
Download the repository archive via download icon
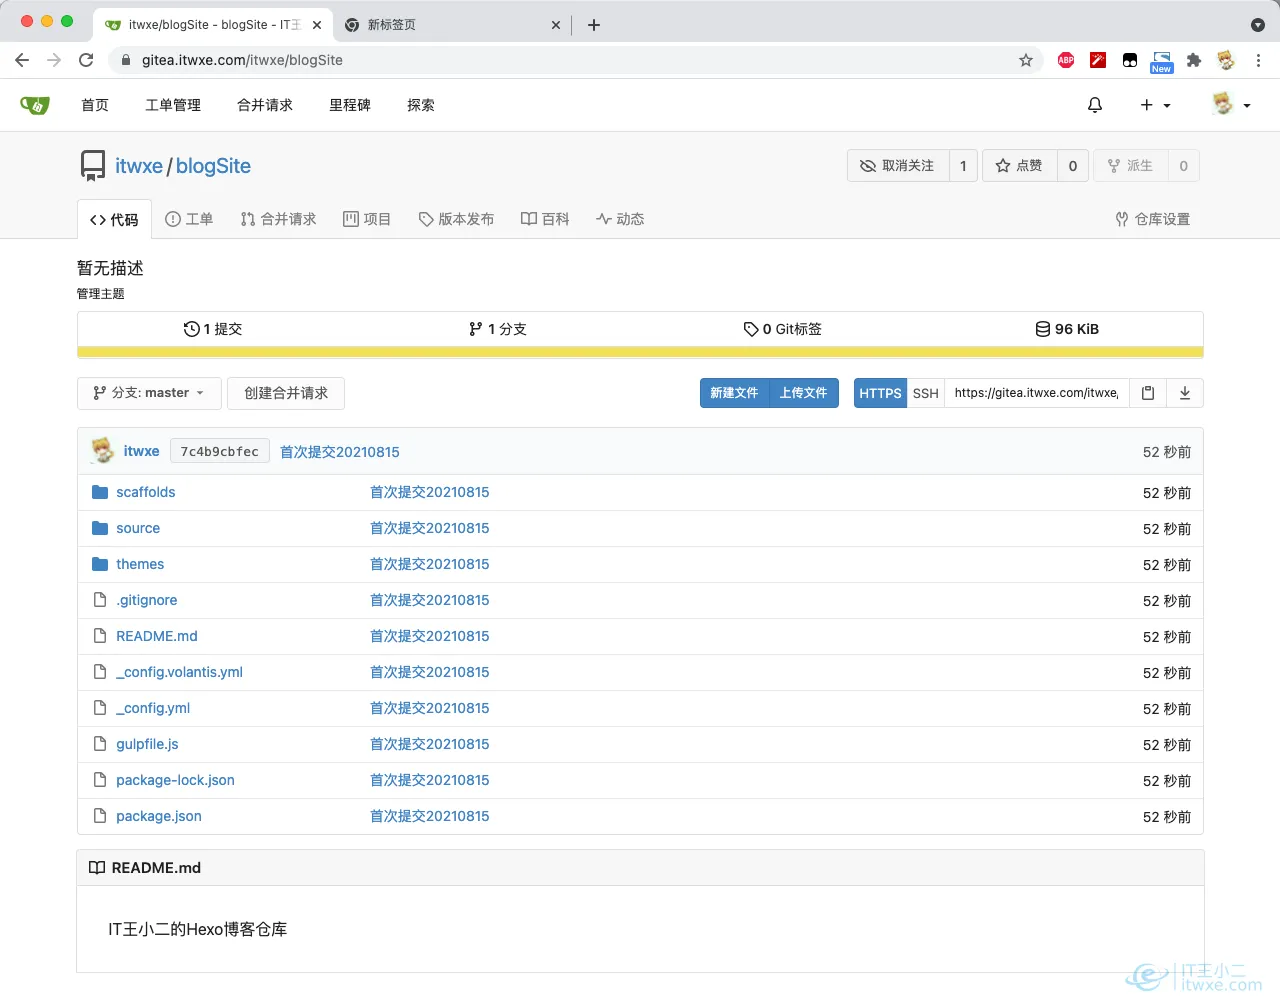click(1185, 393)
